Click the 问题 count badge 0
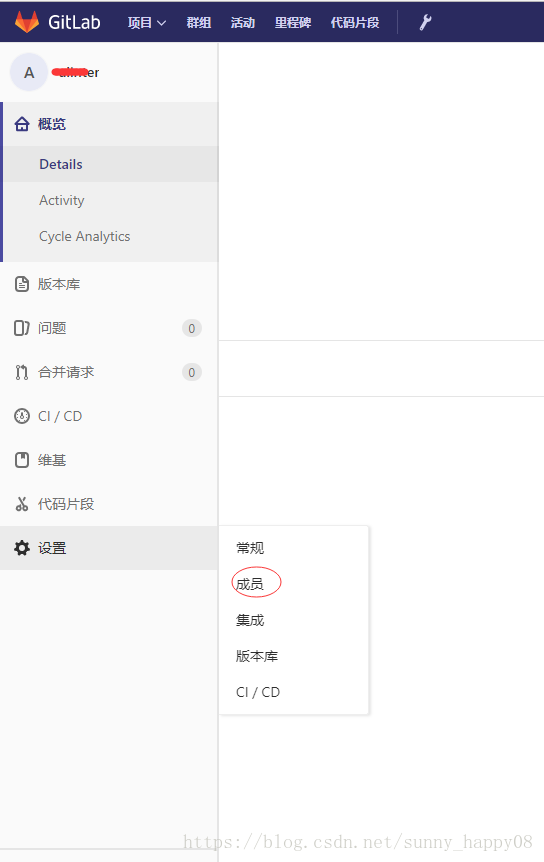The image size is (544, 862). (x=192, y=328)
